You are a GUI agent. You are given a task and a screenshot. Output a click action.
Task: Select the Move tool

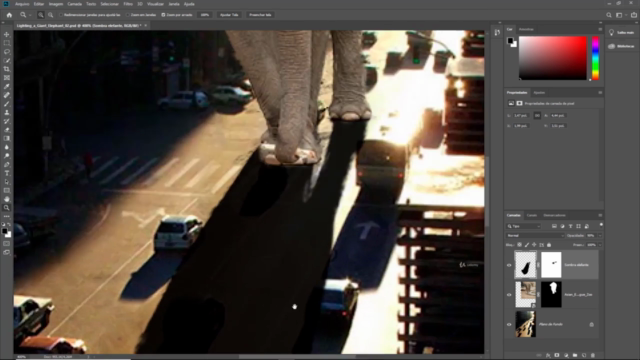[x=7, y=35]
